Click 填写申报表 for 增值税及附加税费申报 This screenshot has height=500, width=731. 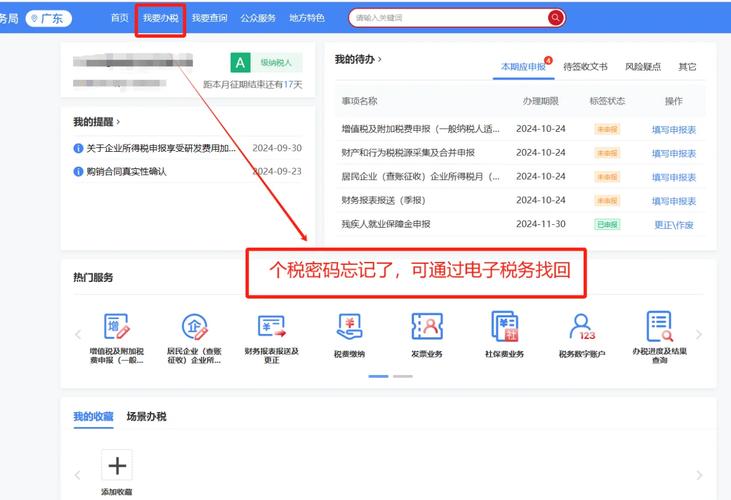tap(673, 129)
